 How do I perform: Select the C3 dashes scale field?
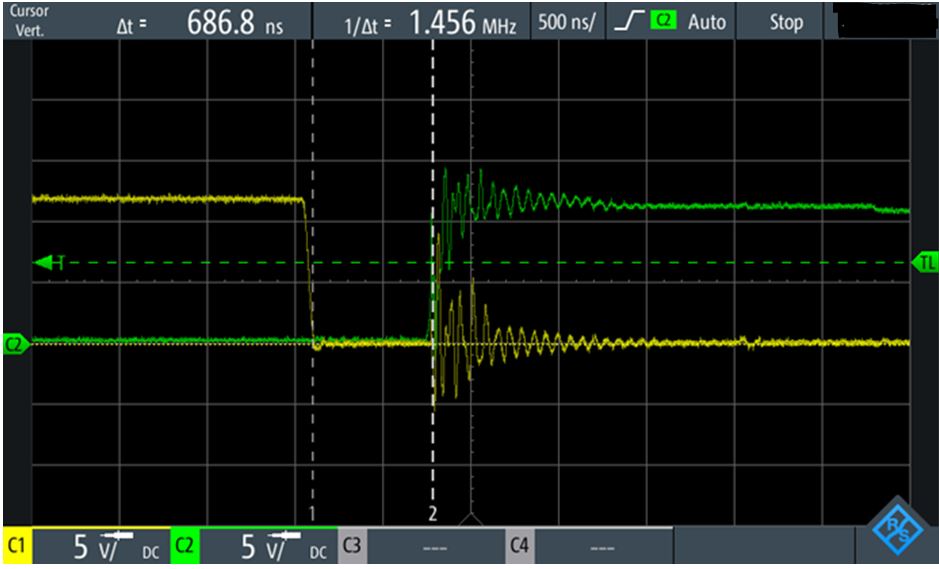pos(436,547)
